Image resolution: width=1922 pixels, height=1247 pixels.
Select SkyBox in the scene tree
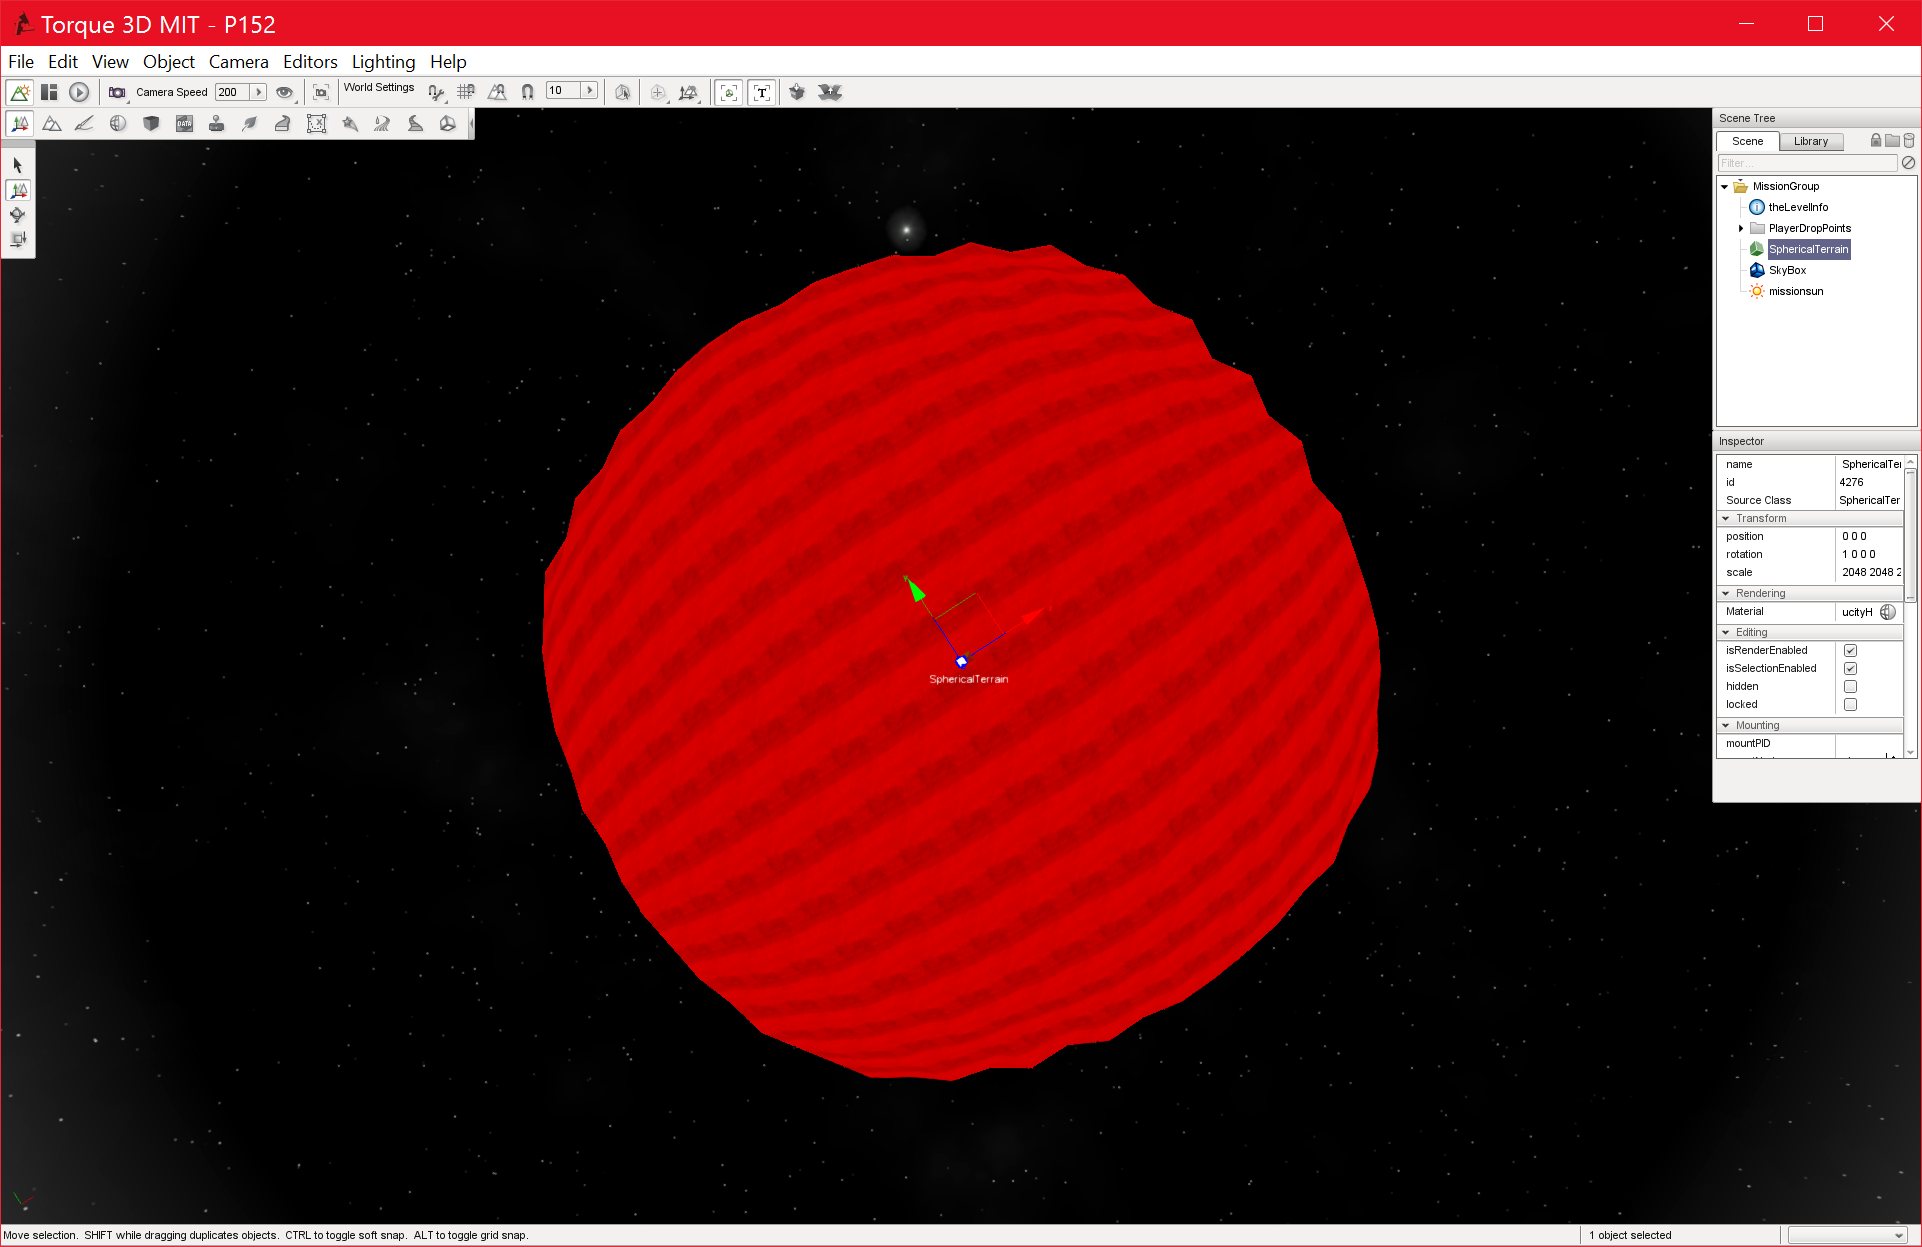coord(1787,270)
